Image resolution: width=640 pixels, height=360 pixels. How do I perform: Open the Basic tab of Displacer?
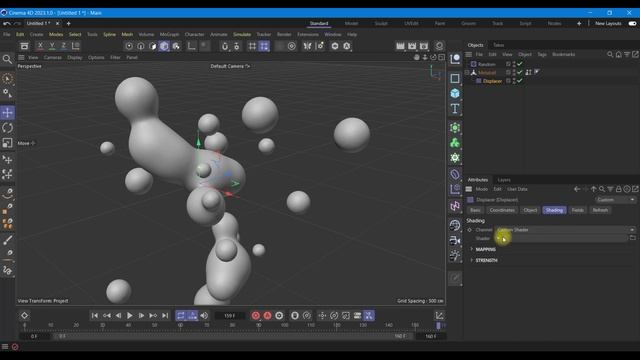coord(475,210)
